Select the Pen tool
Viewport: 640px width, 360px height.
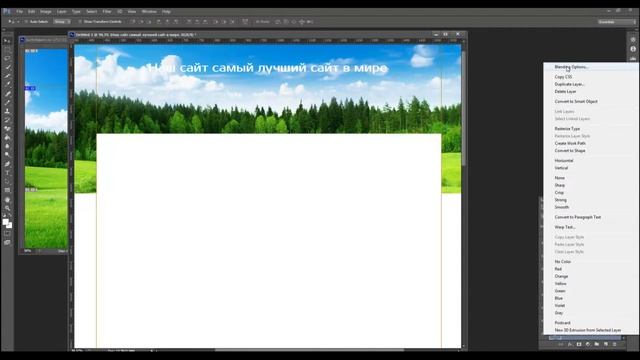point(7,164)
